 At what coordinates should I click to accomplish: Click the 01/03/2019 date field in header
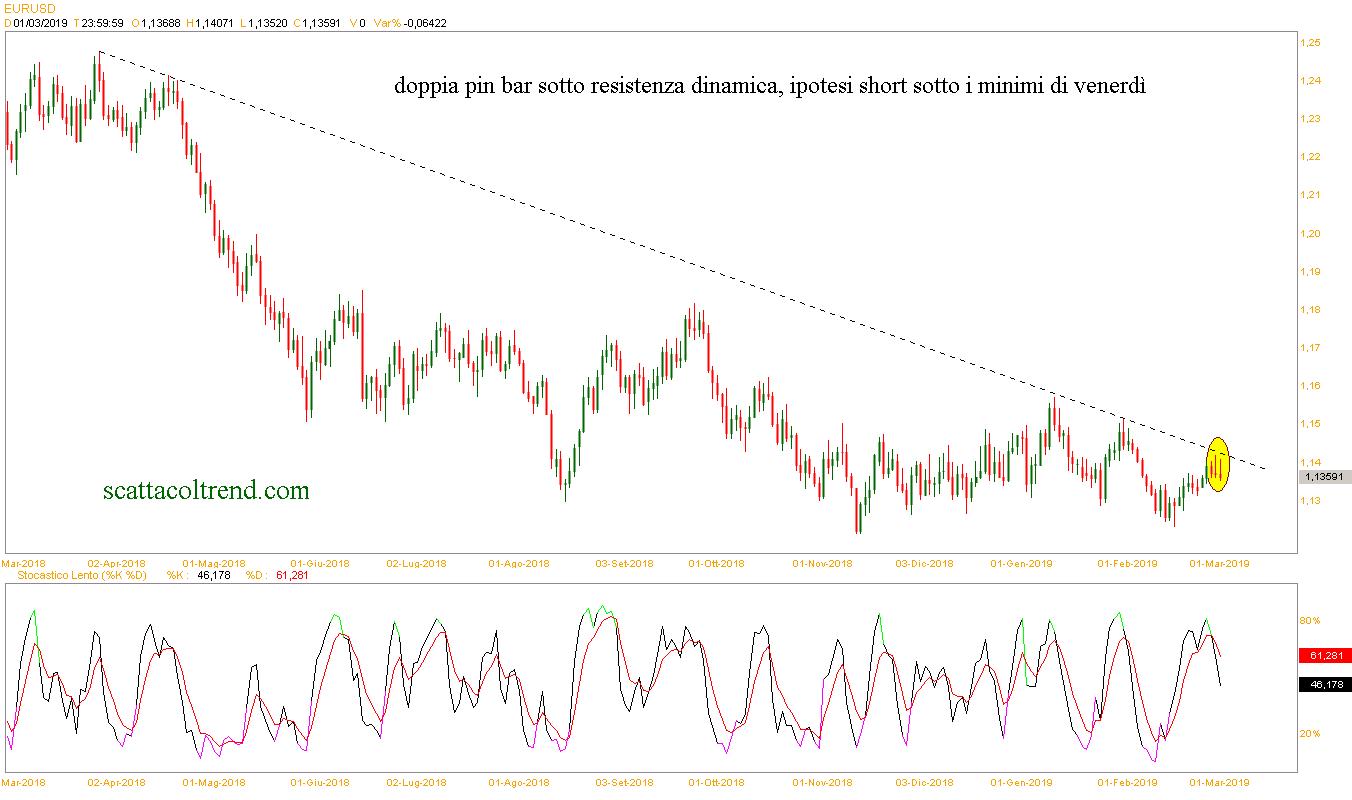[x=38, y=22]
